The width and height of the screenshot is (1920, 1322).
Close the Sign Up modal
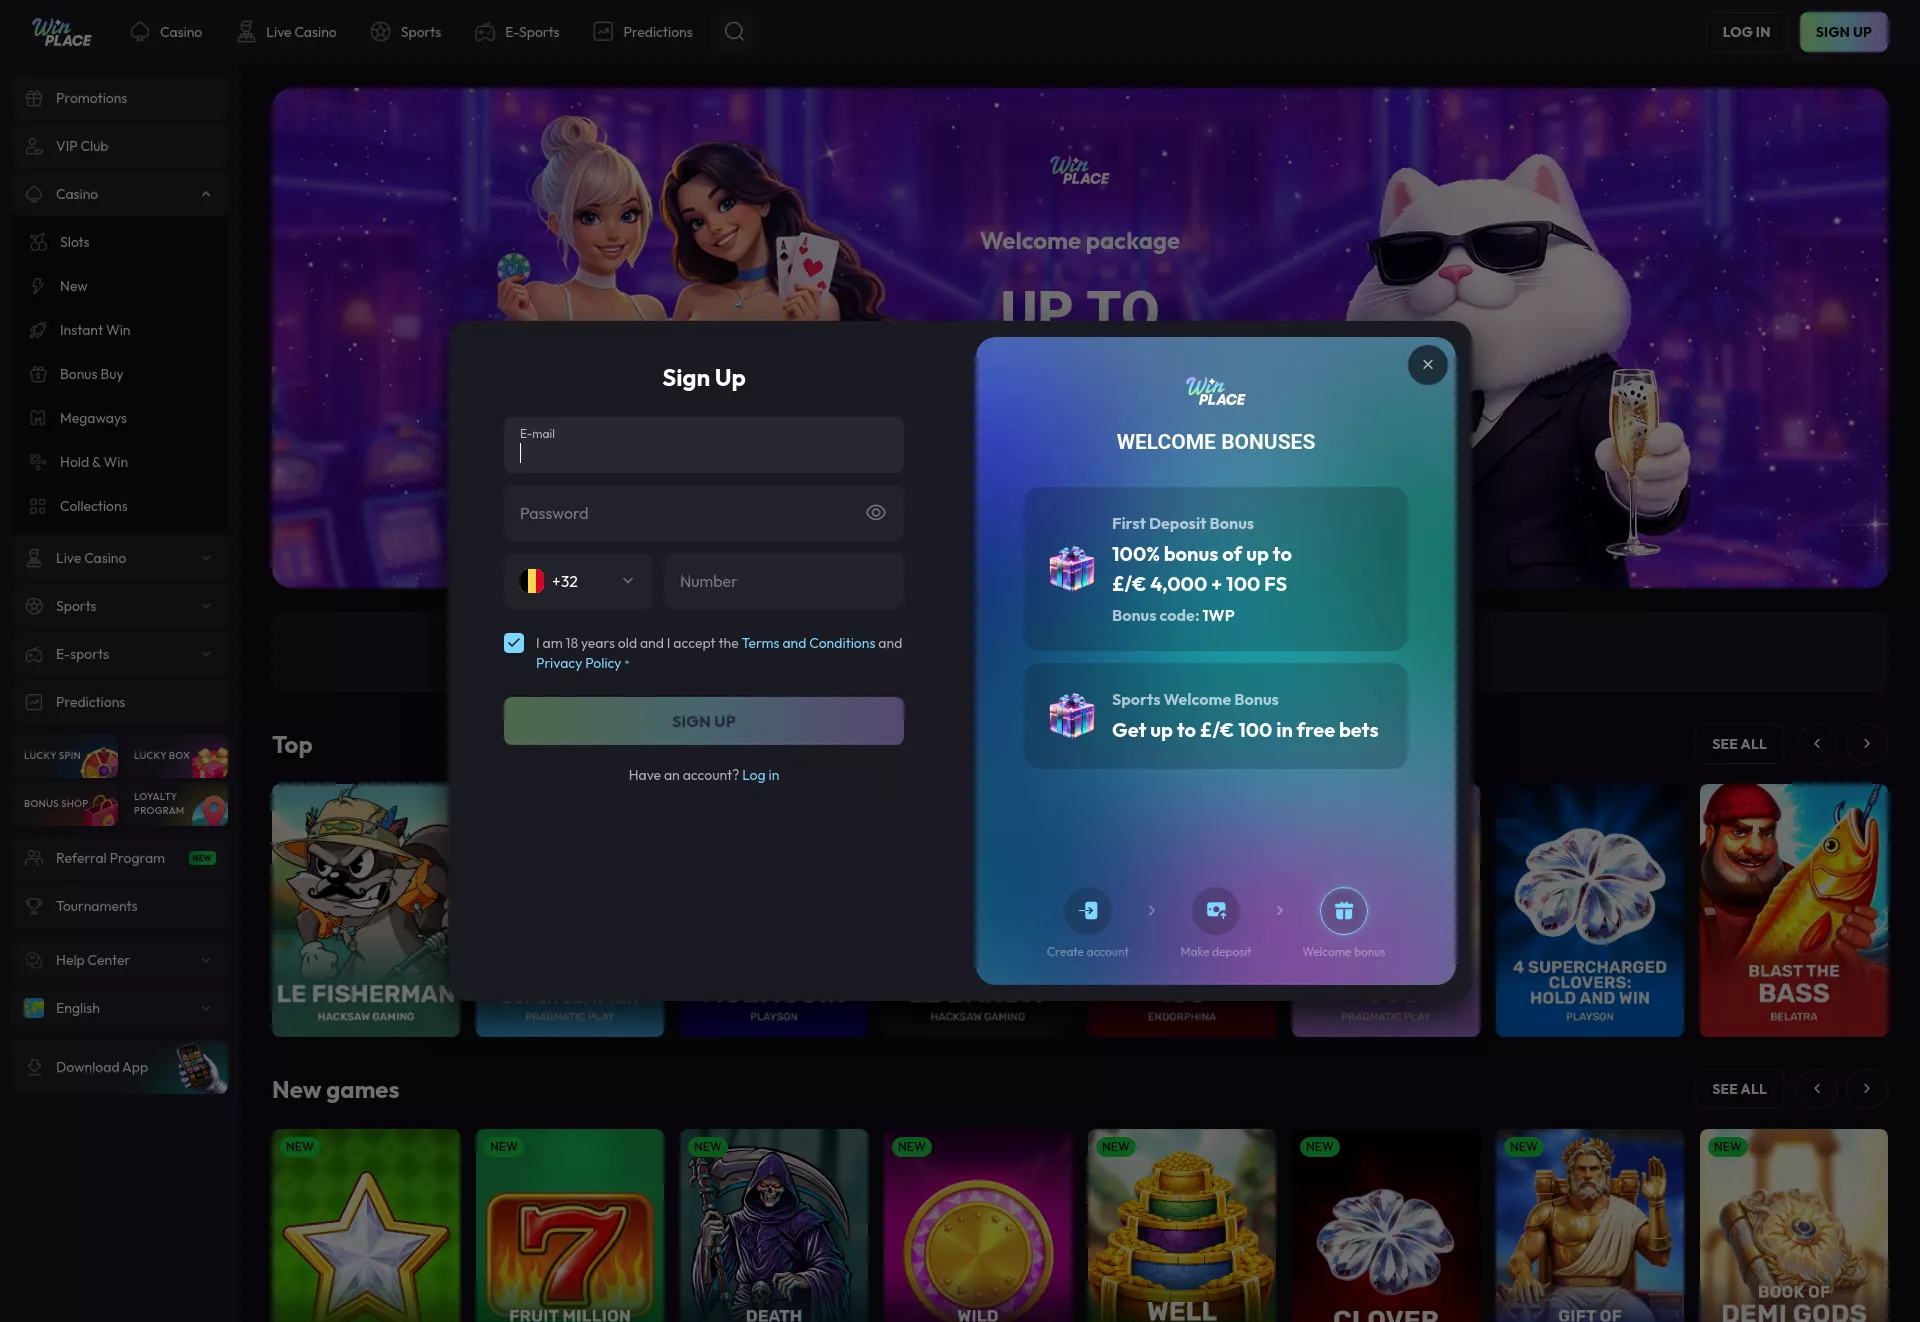pyautogui.click(x=1428, y=365)
